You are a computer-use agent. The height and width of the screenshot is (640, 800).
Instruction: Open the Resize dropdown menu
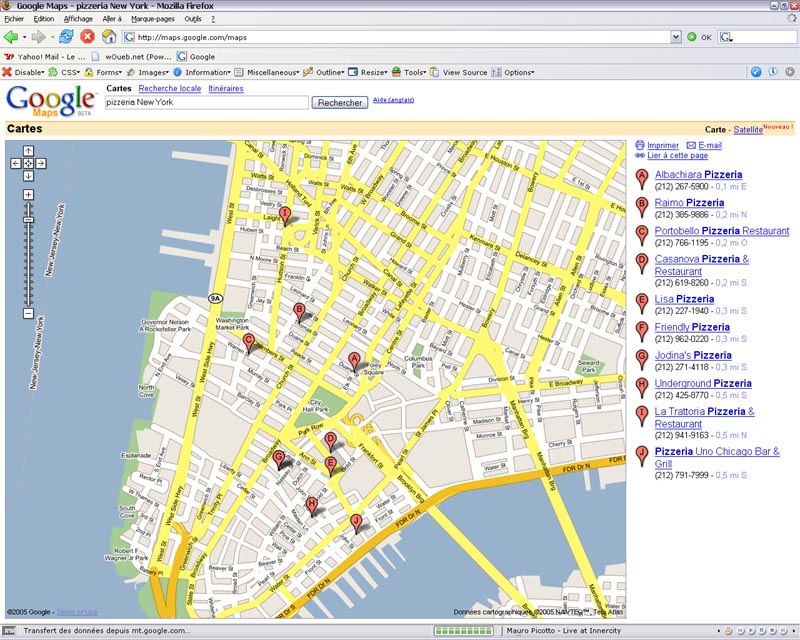(368, 72)
